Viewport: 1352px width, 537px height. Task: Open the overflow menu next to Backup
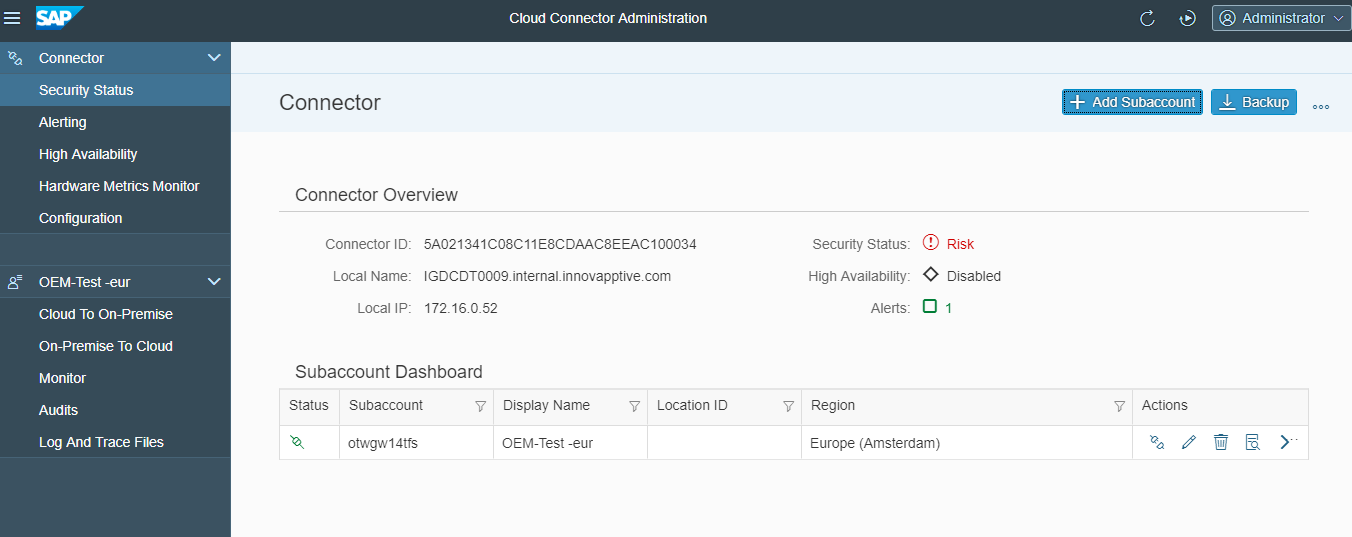coord(1320,106)
